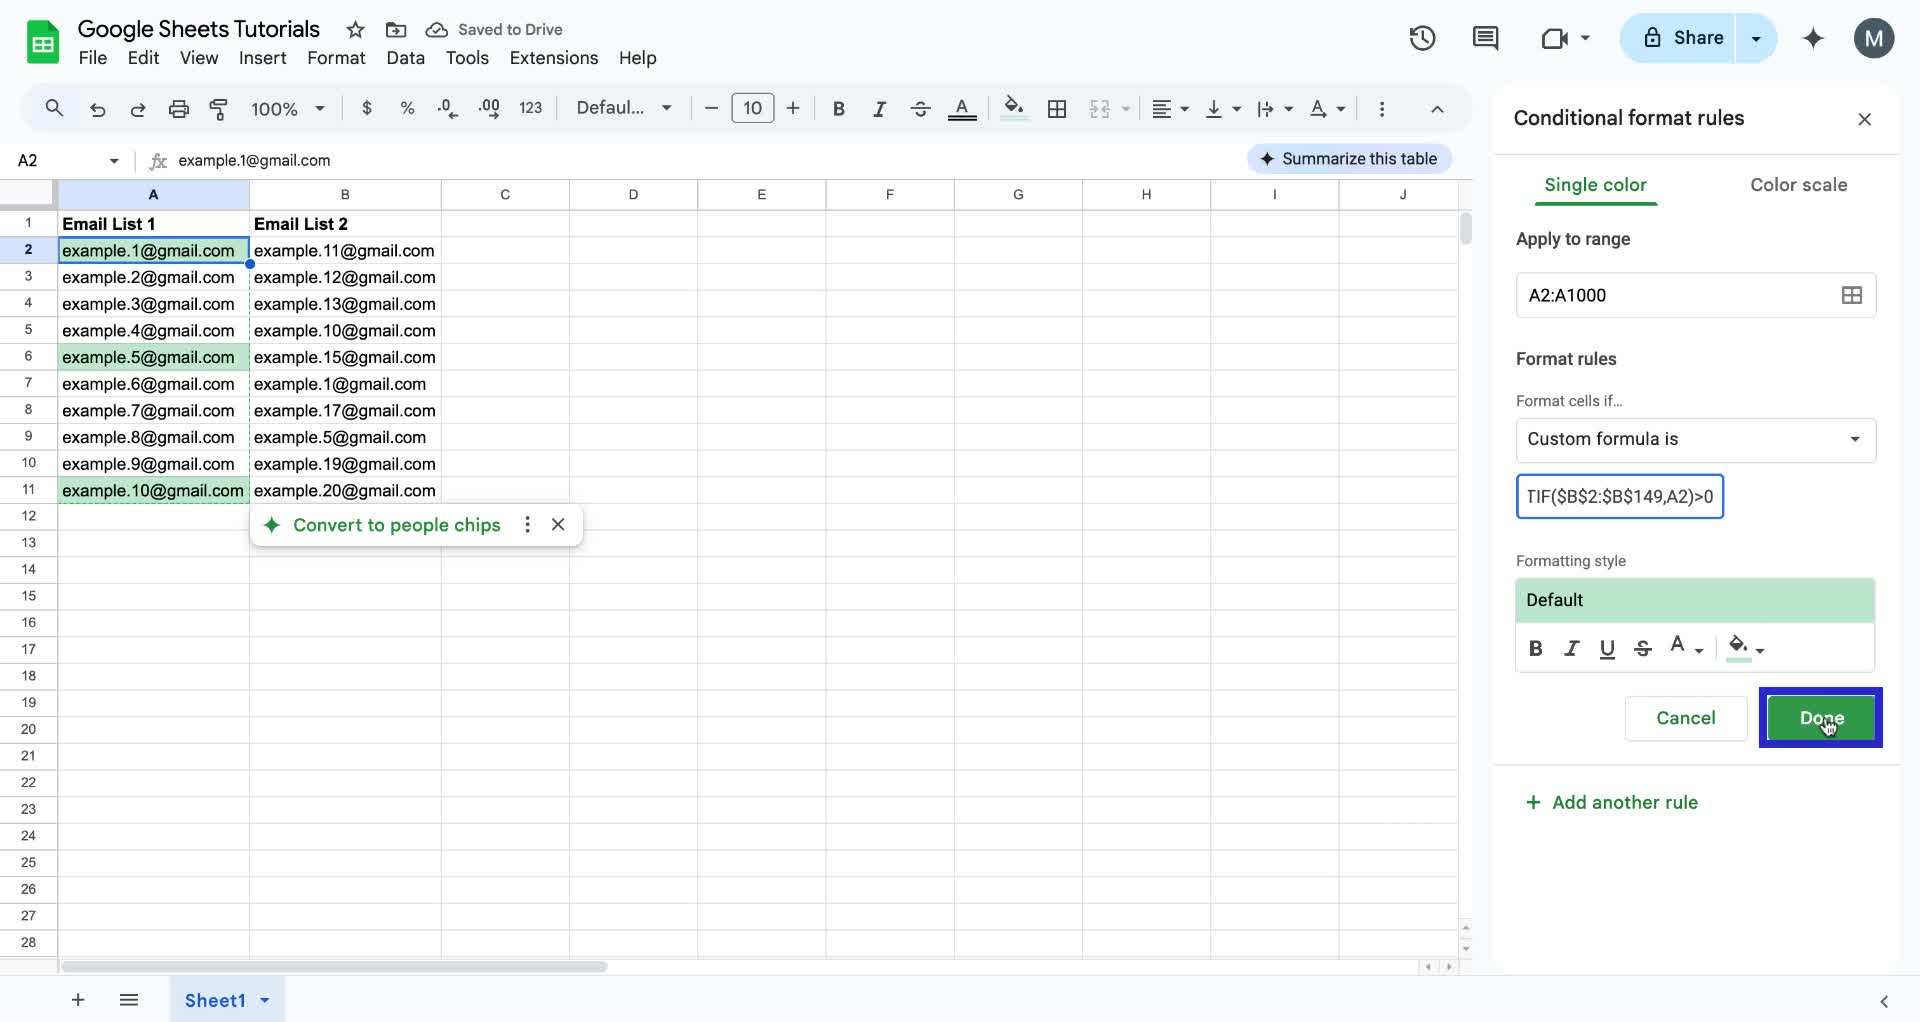Toggle bold in the Formatting style section

1536,648
